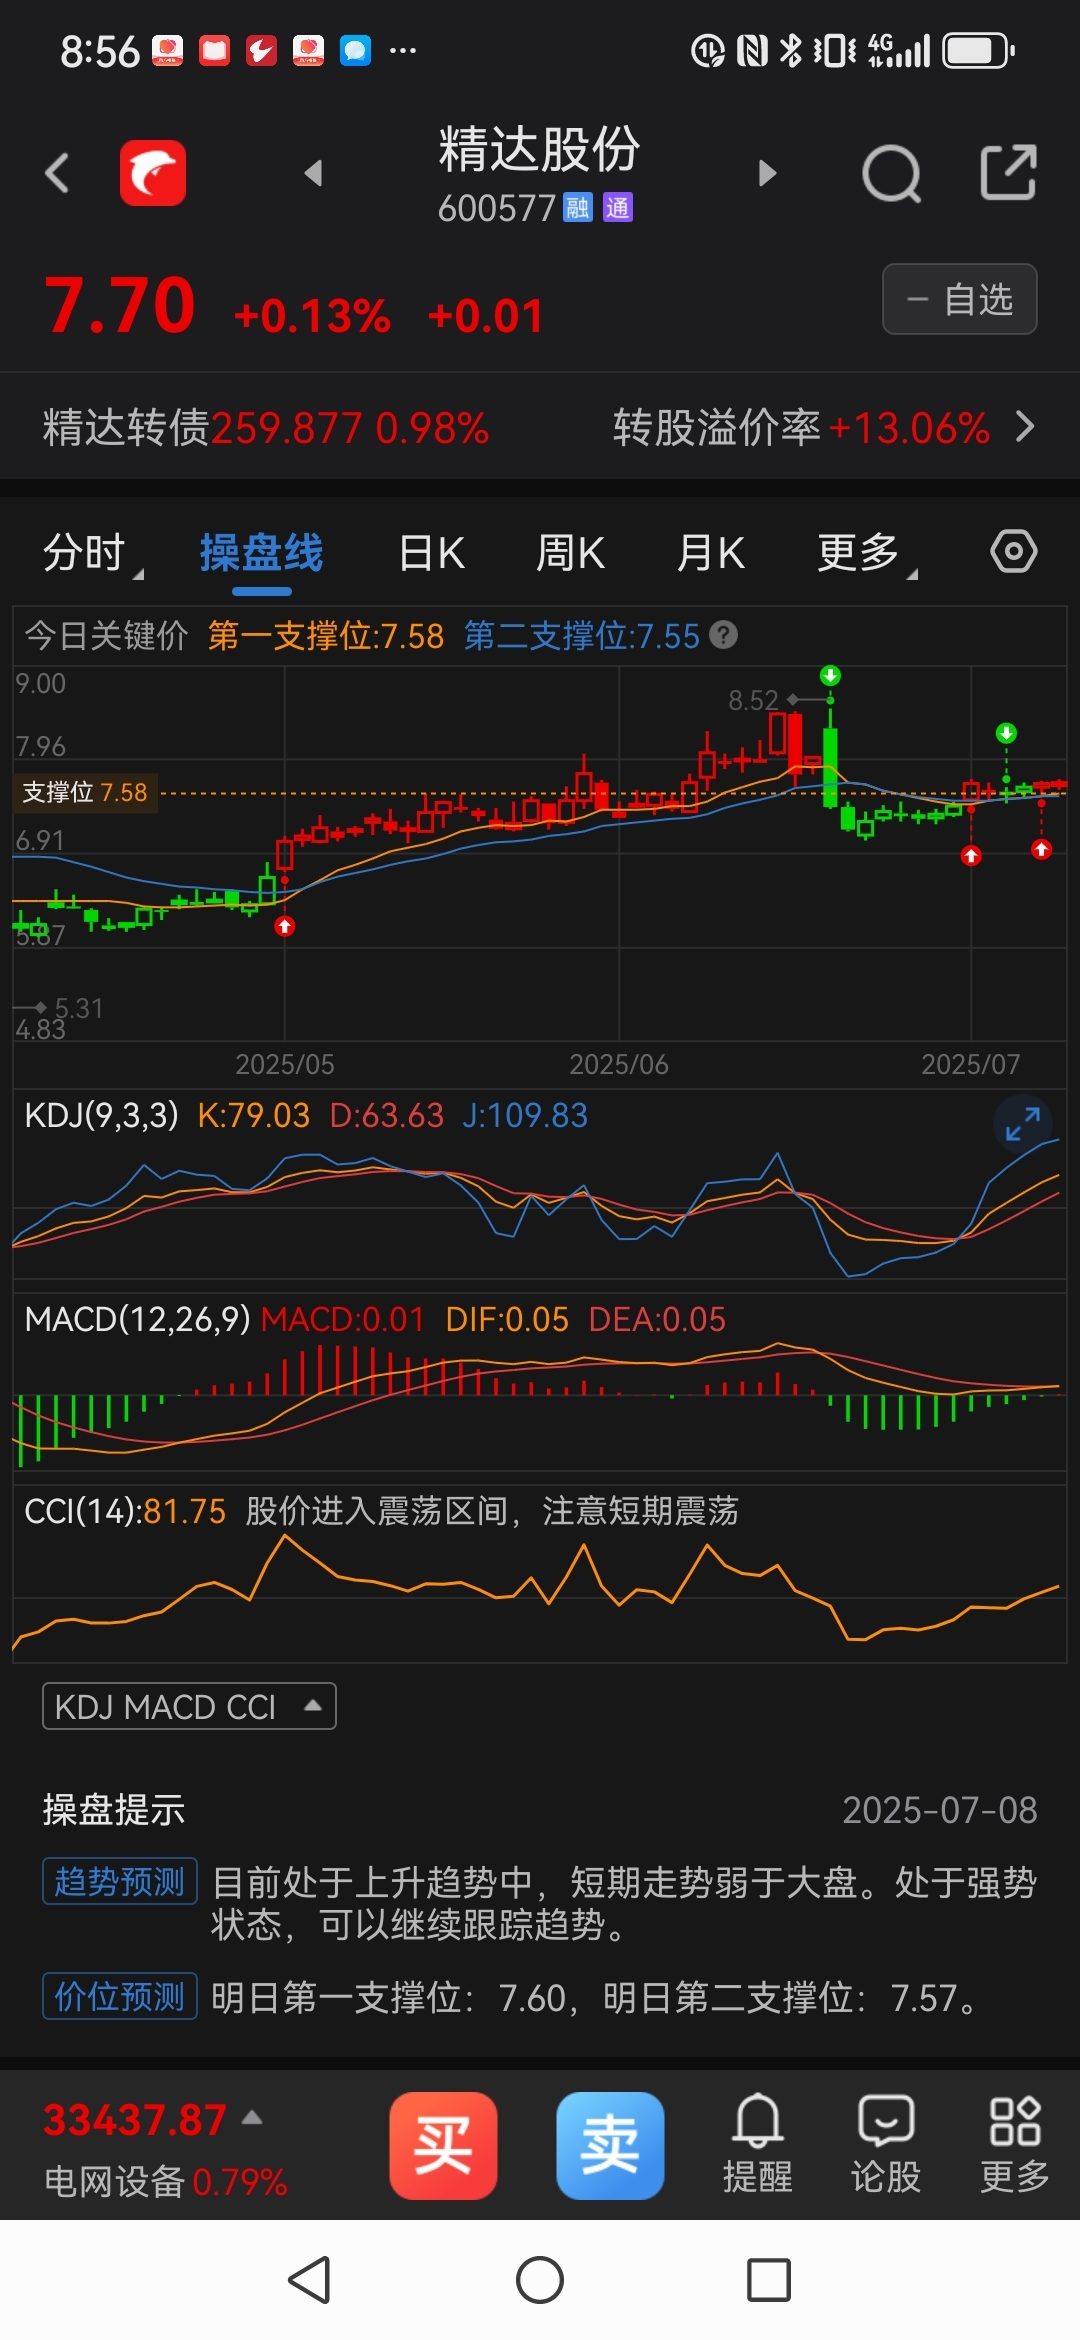Viewport: 1080px width, 2340px height.
Task: Tap green sell signal marker near 8.52
Action: tap(830, 676)
